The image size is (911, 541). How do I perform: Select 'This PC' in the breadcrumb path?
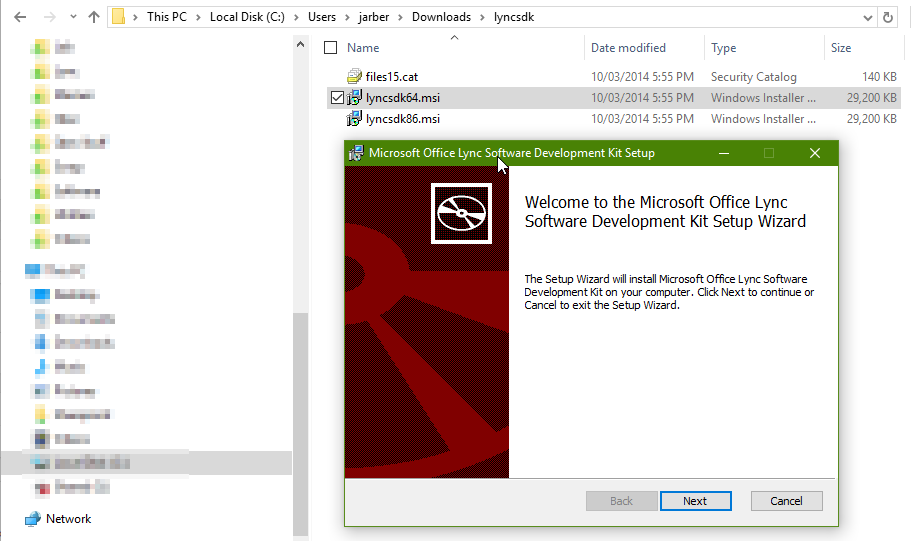click(167, 17)
